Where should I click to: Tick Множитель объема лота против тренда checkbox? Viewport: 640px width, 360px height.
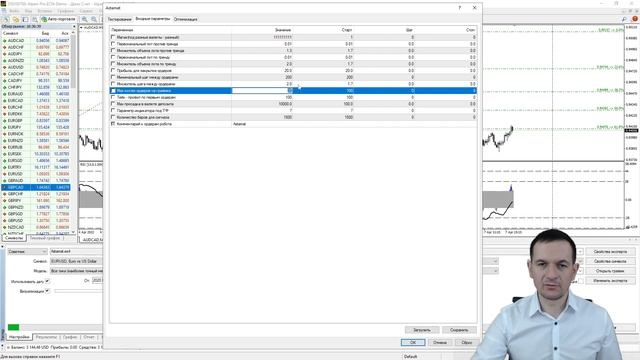(x=113, y=51)
